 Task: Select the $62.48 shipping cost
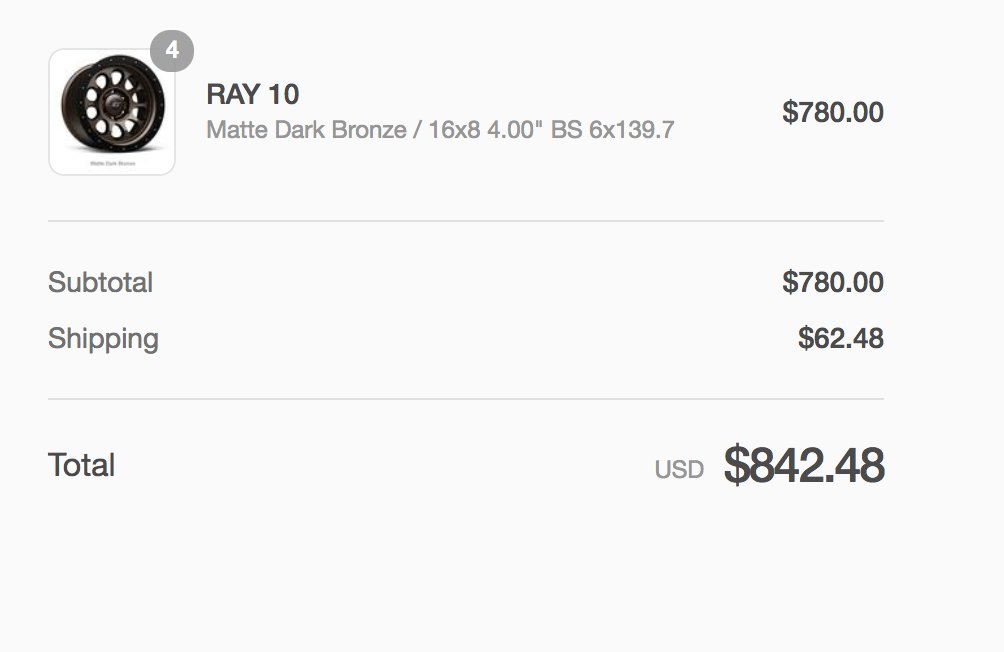click(x=841, y=338)
